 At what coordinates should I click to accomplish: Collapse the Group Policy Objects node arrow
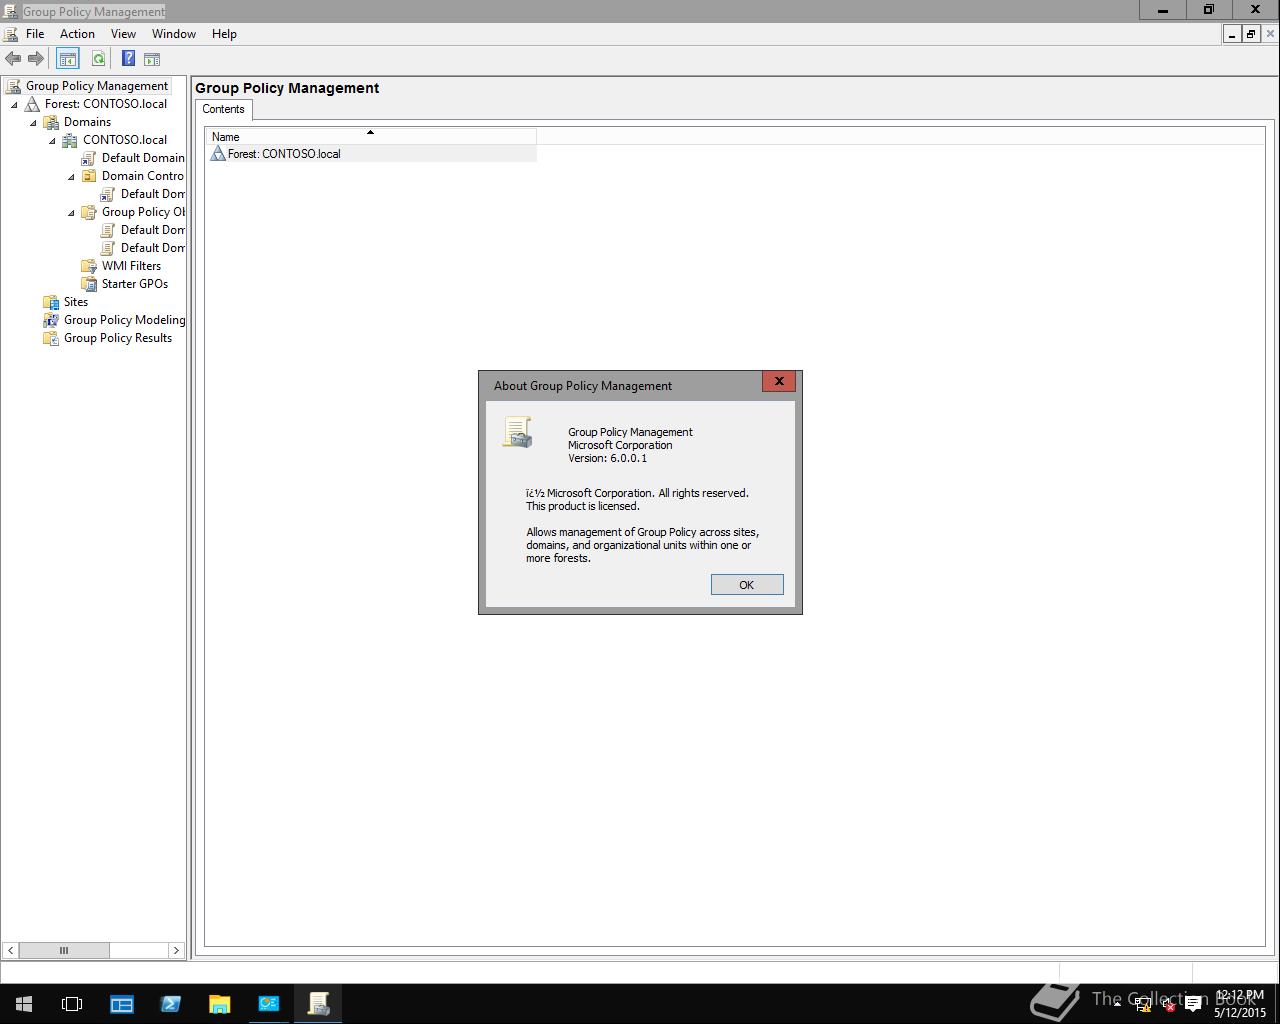tap(71, 212)
